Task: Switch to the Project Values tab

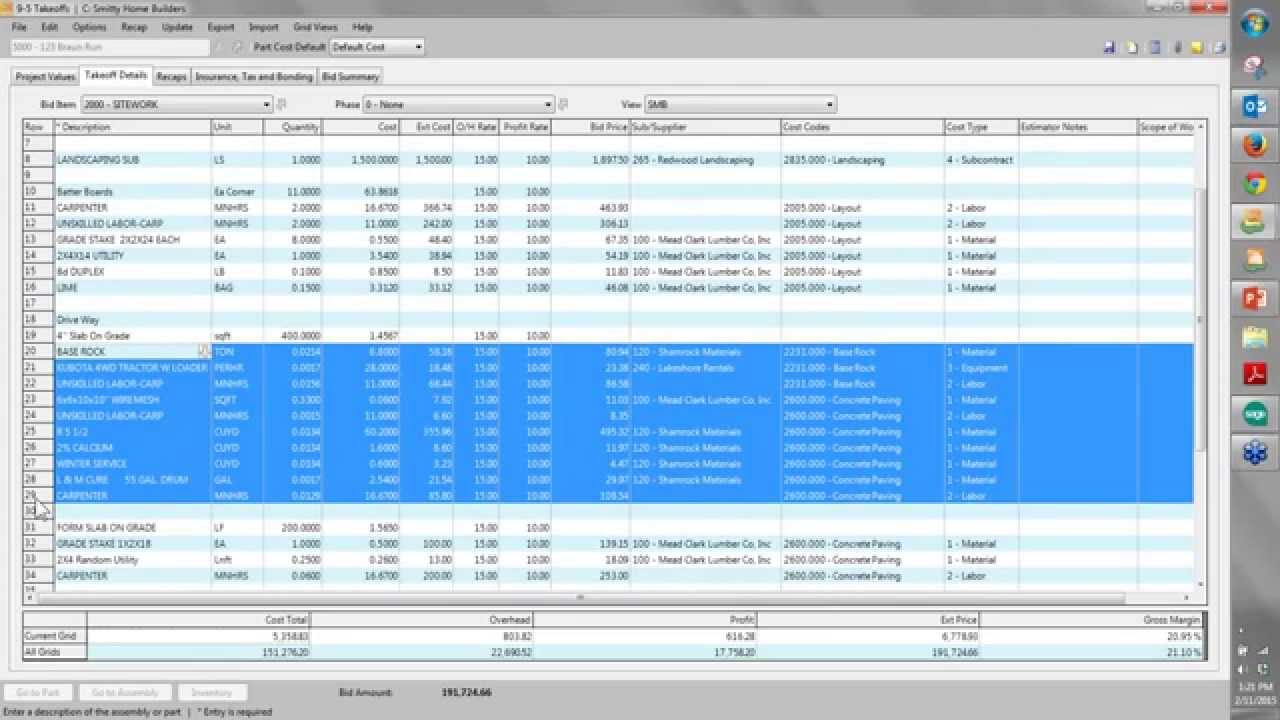Action: tap(45, 76)
